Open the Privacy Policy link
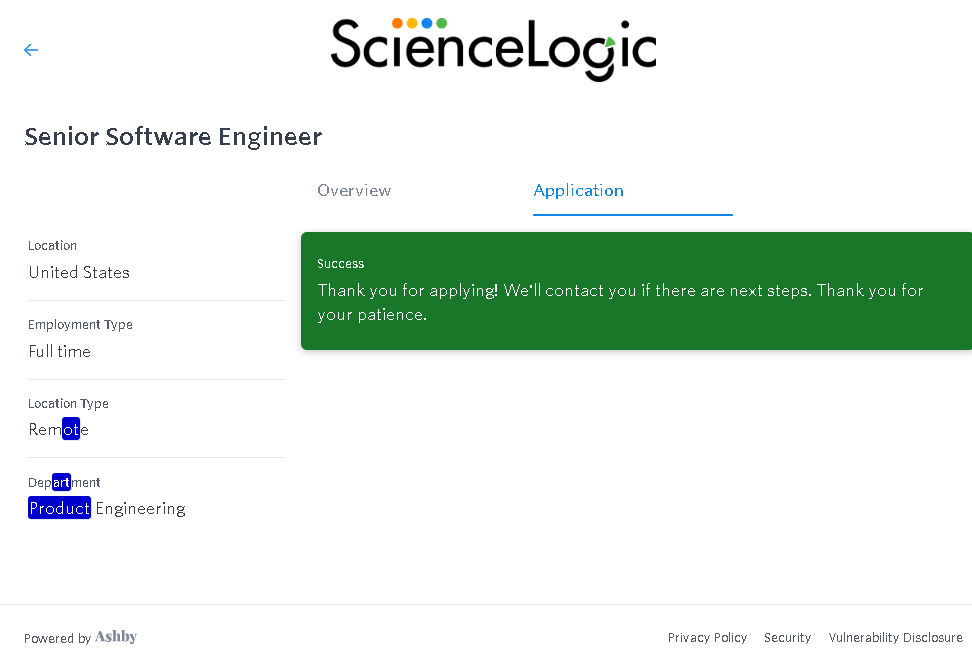Screen dimensions: 972x671 pos(707,638)
